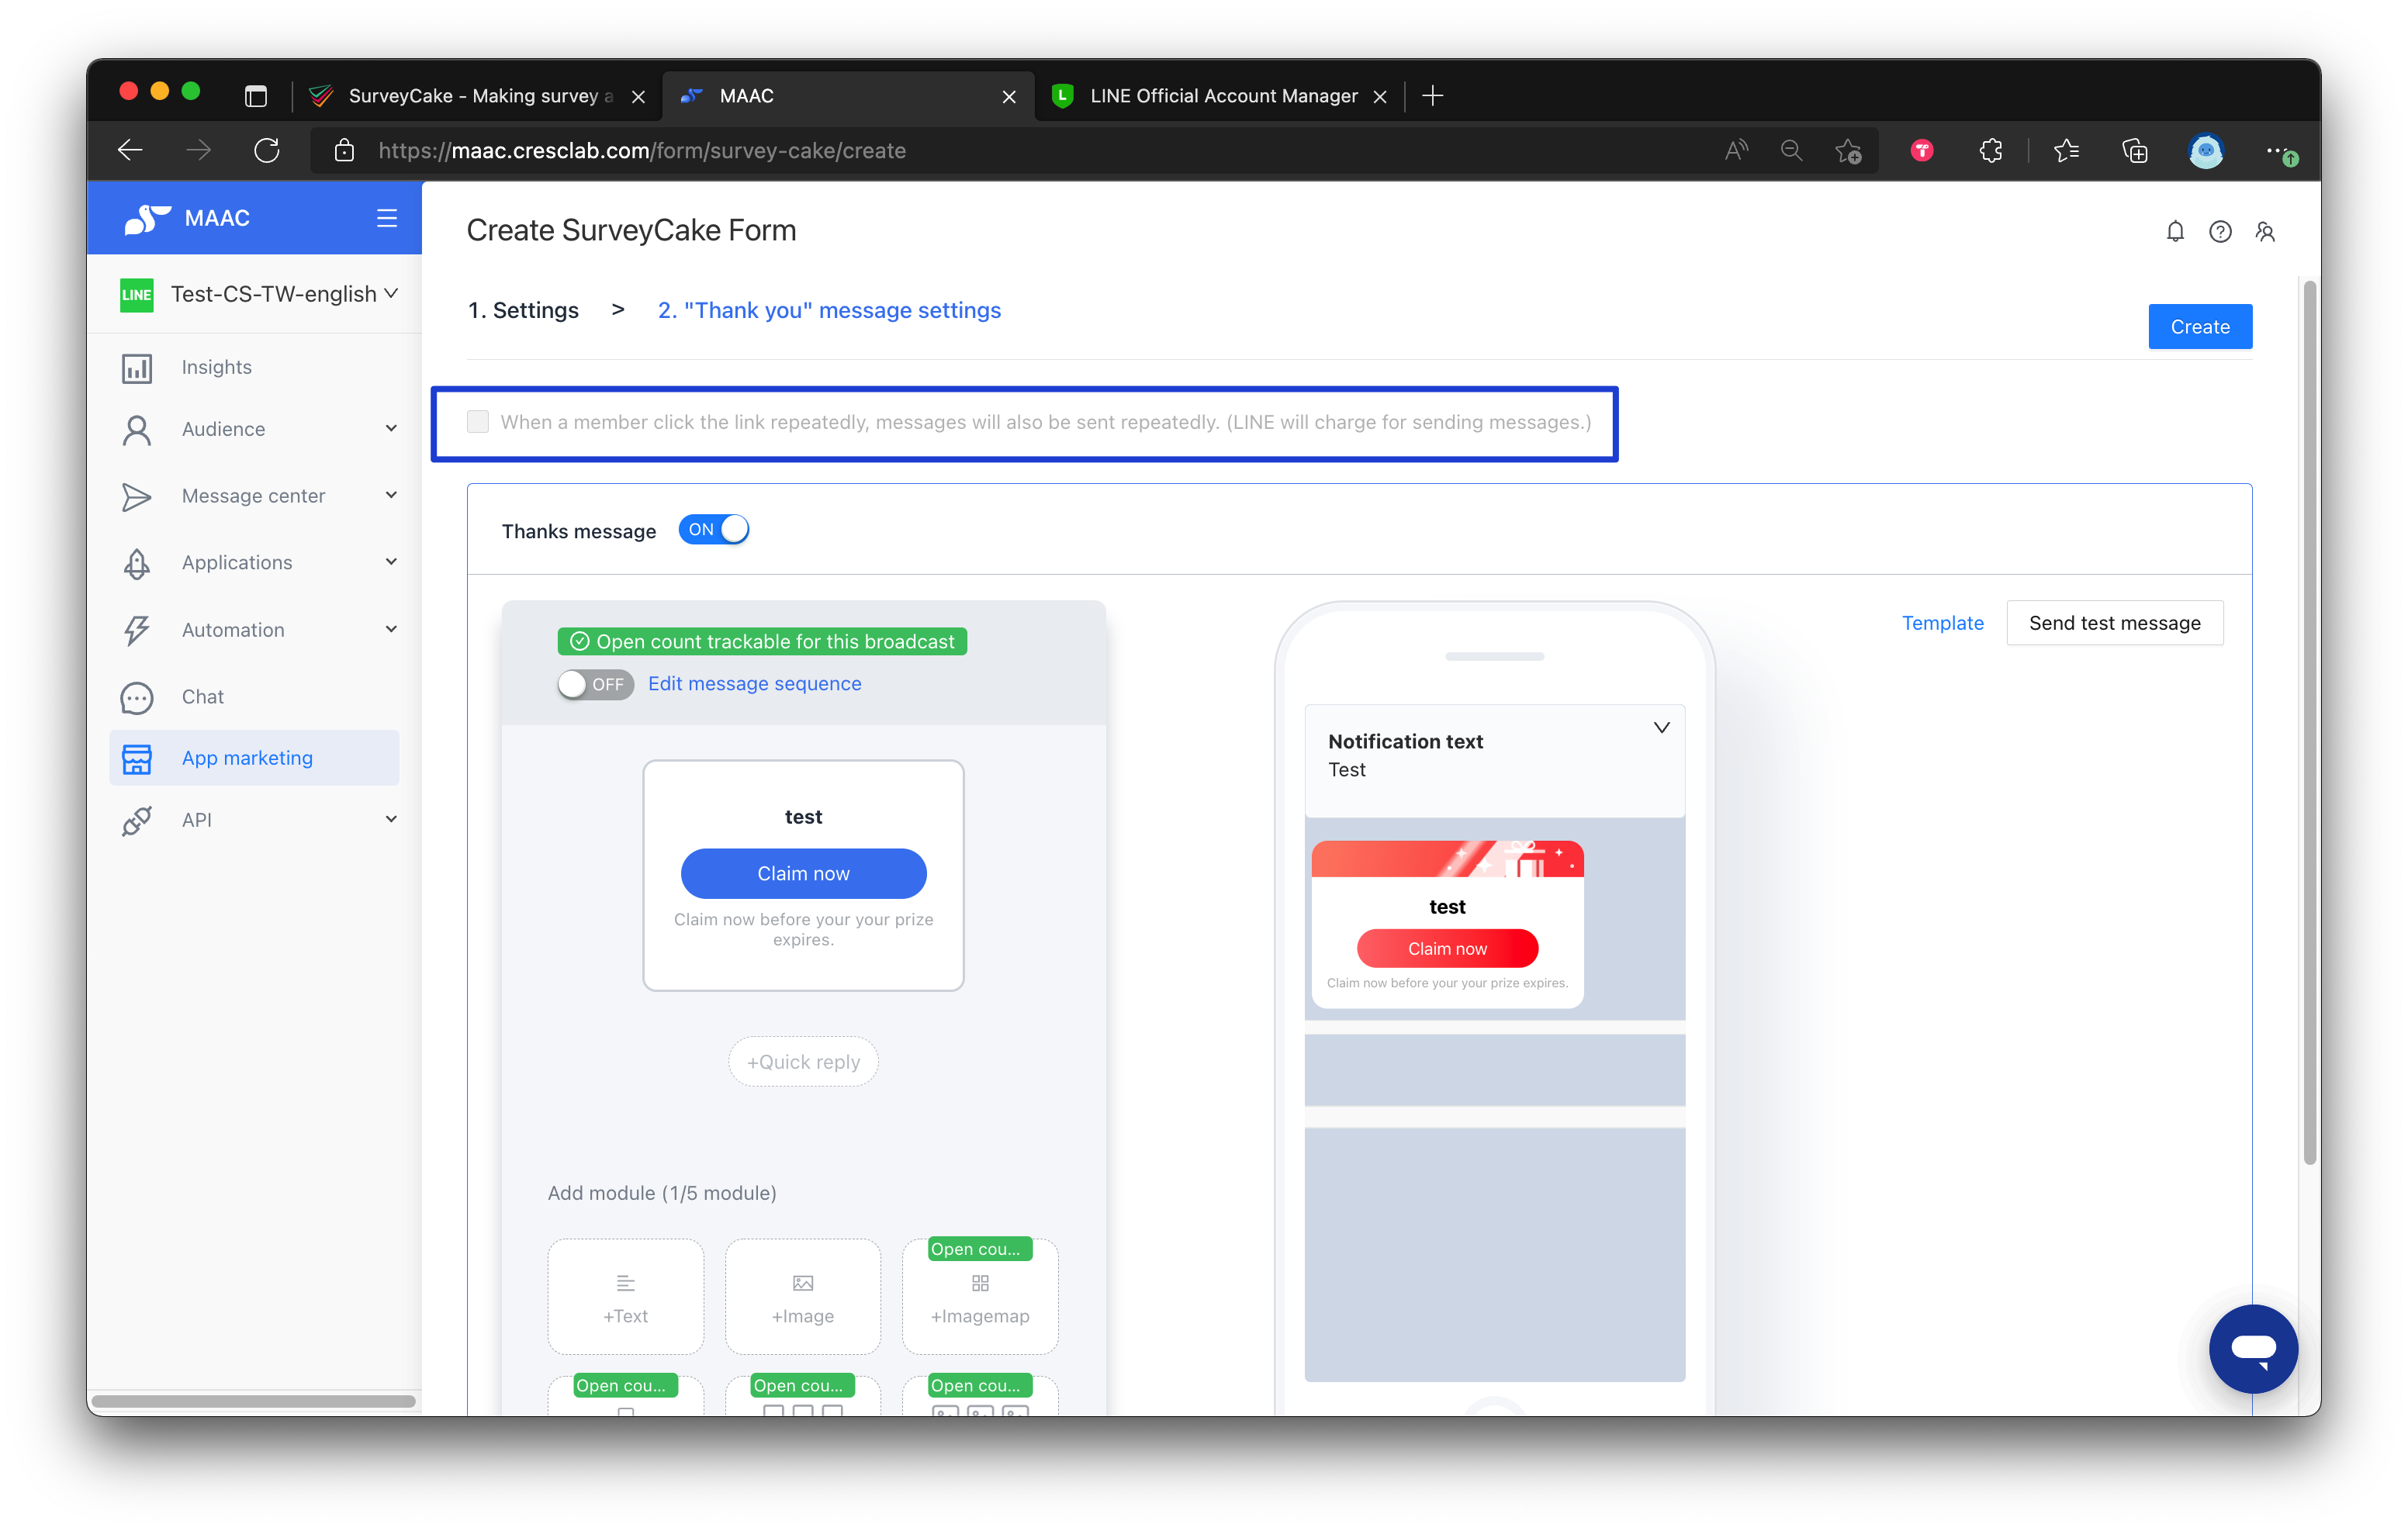This screenshot has width=2408, height=1531.
Task: Click the blue Create button
Action: click(x=2199, y=327)
